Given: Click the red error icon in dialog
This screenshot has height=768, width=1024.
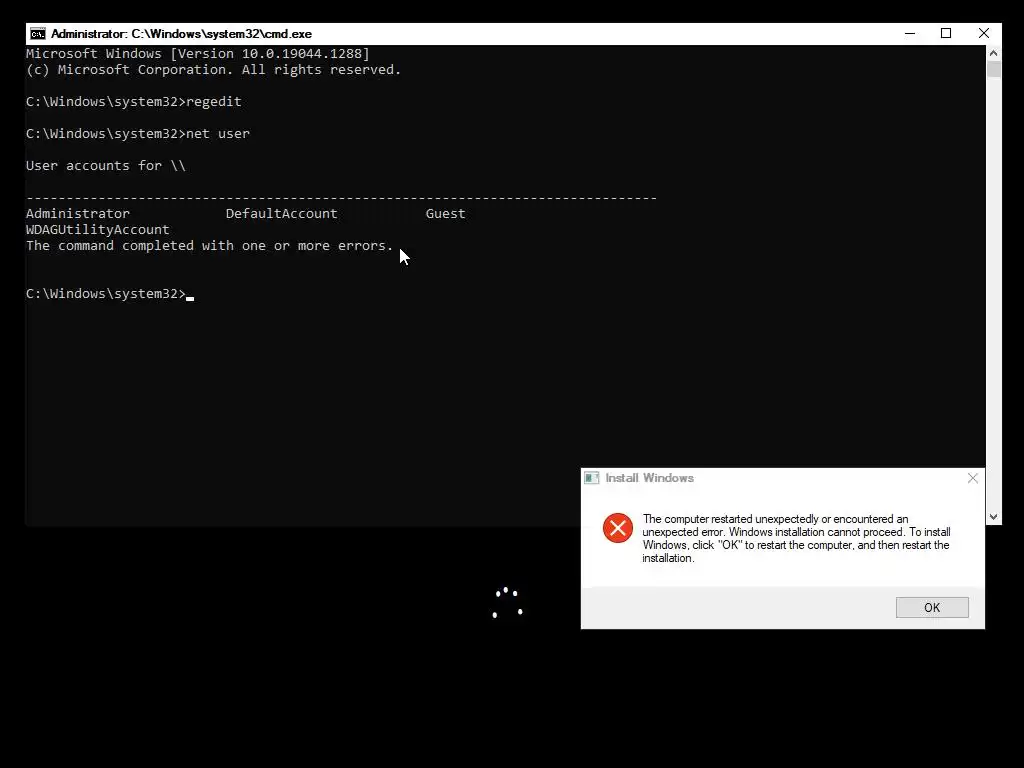Looking at the screenshot, I should (618, 528).
